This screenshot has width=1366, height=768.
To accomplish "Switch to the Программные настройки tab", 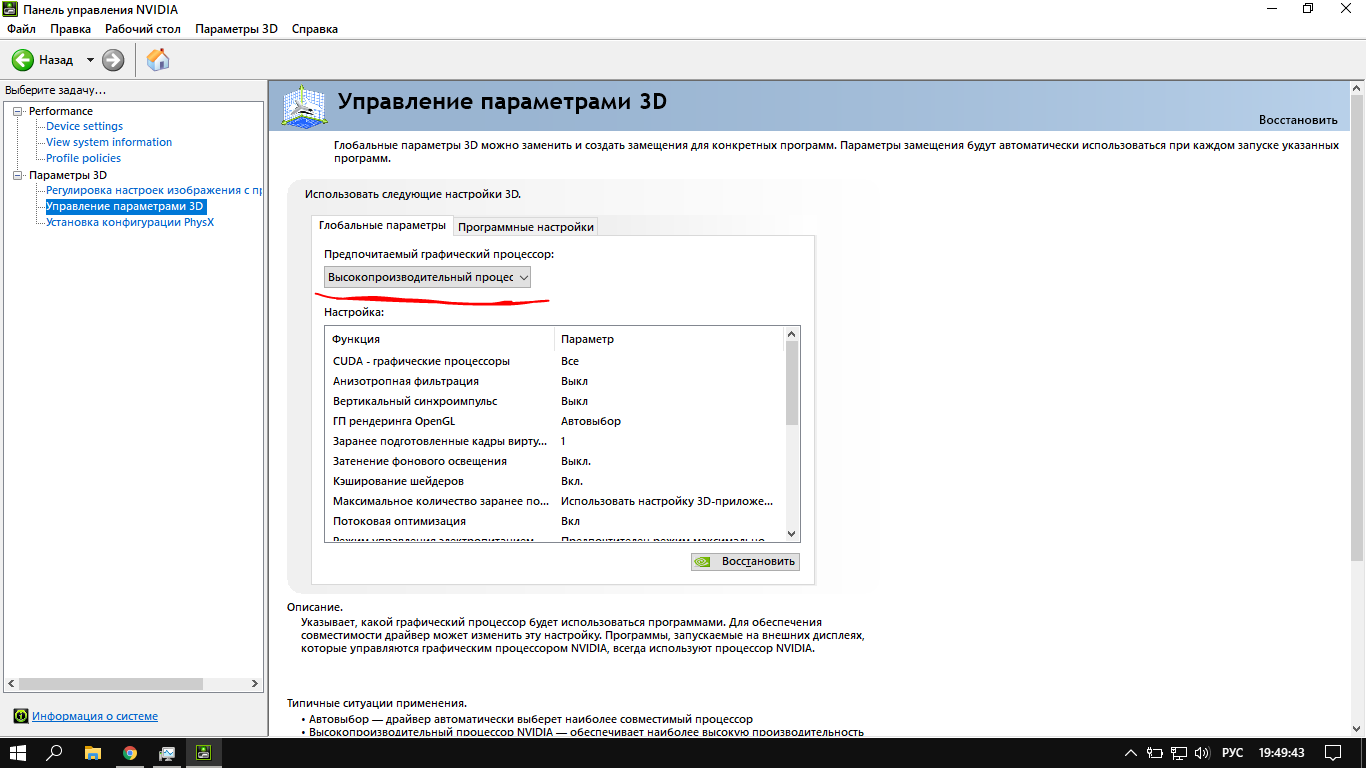I will pyautogui.click(x=526, y=227).
